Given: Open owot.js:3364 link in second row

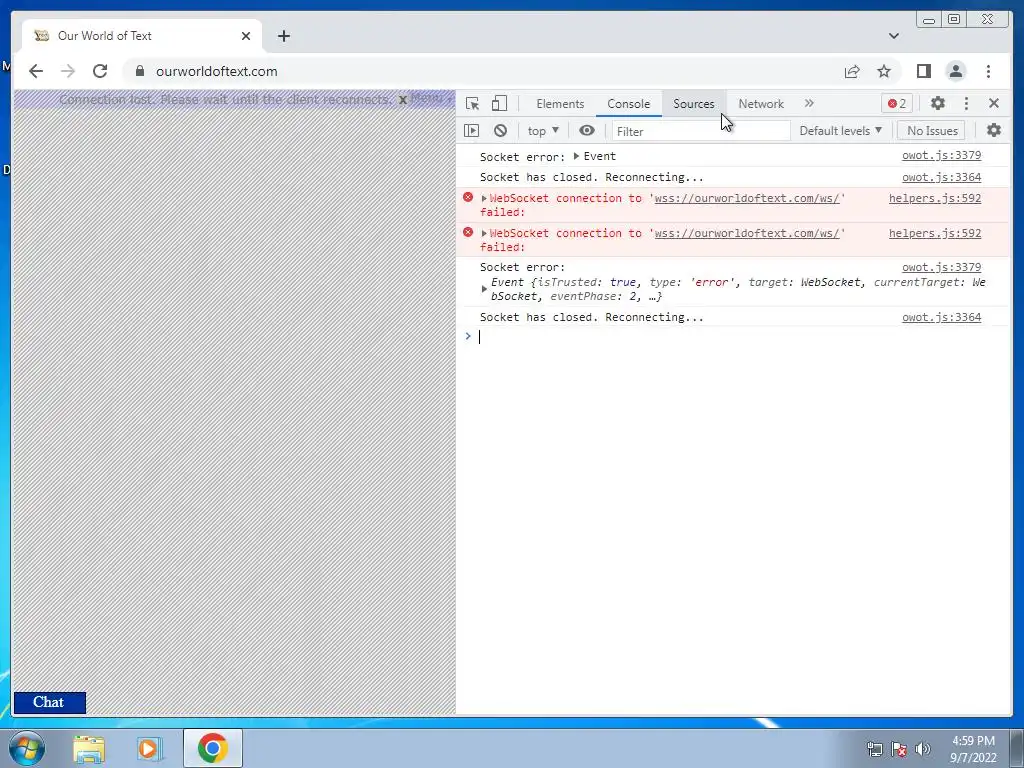Looking at the screenshot, I should [941, 177].
